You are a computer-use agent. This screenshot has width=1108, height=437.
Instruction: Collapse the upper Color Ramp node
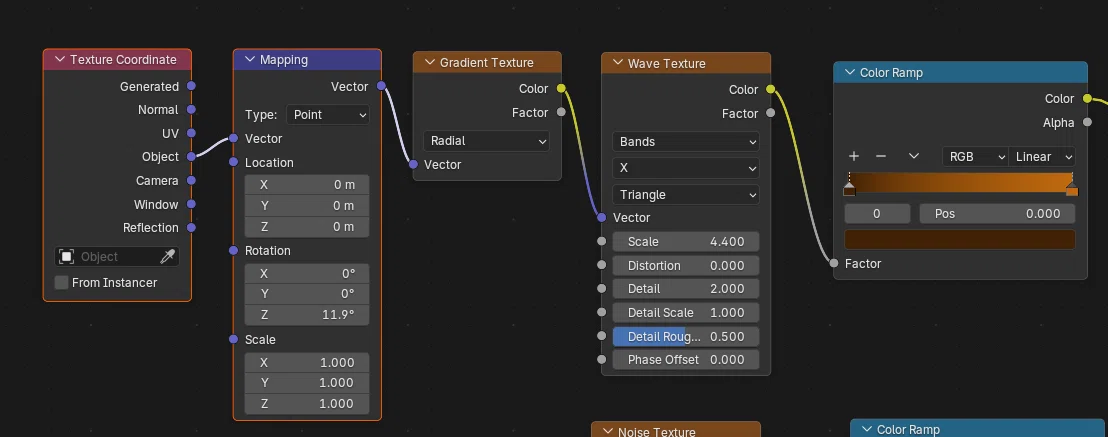pyautogui.click(x=849, y=72)
